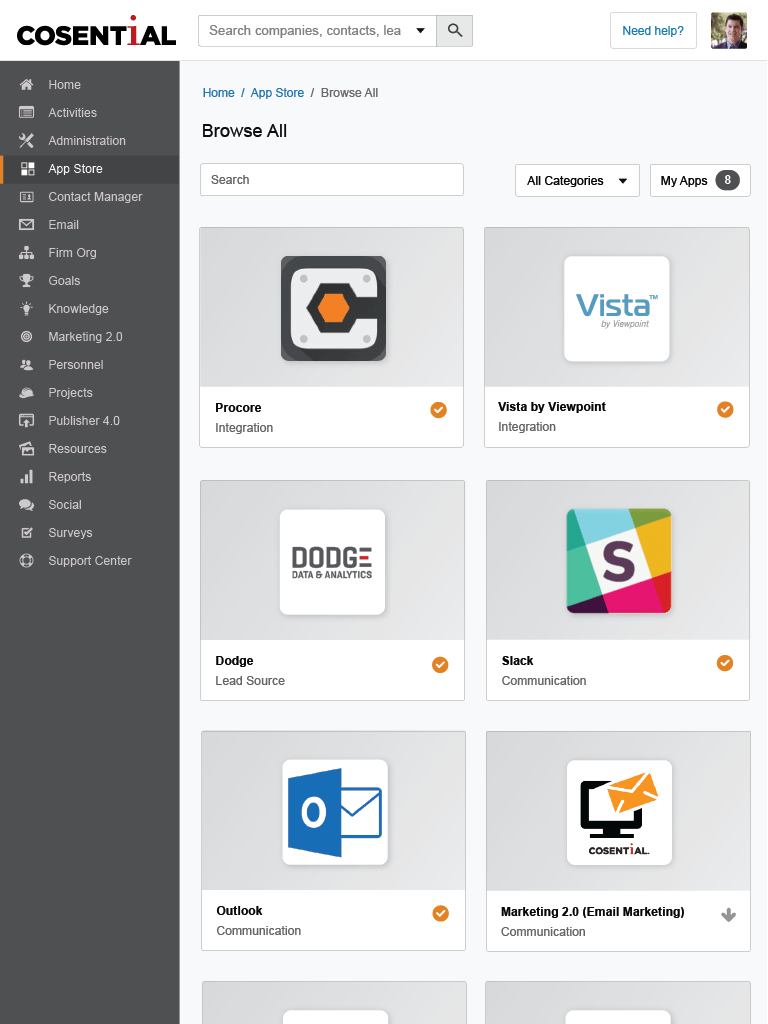Expand the global search scope dropdown arrow
Screen dimensions: 768x1024
[x=421, y=31]
